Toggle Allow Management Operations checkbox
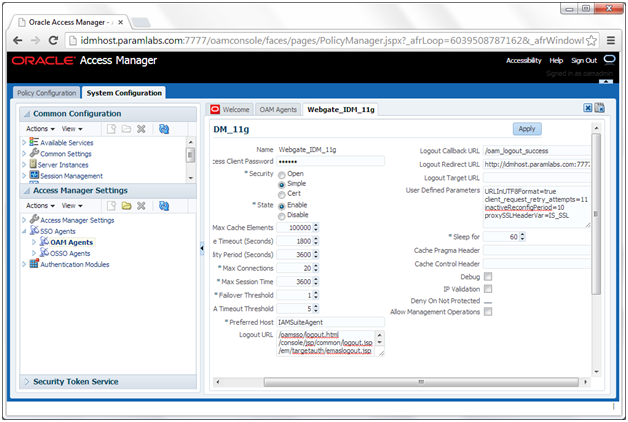This screenshot has height=422, width=628. [488, 312]
